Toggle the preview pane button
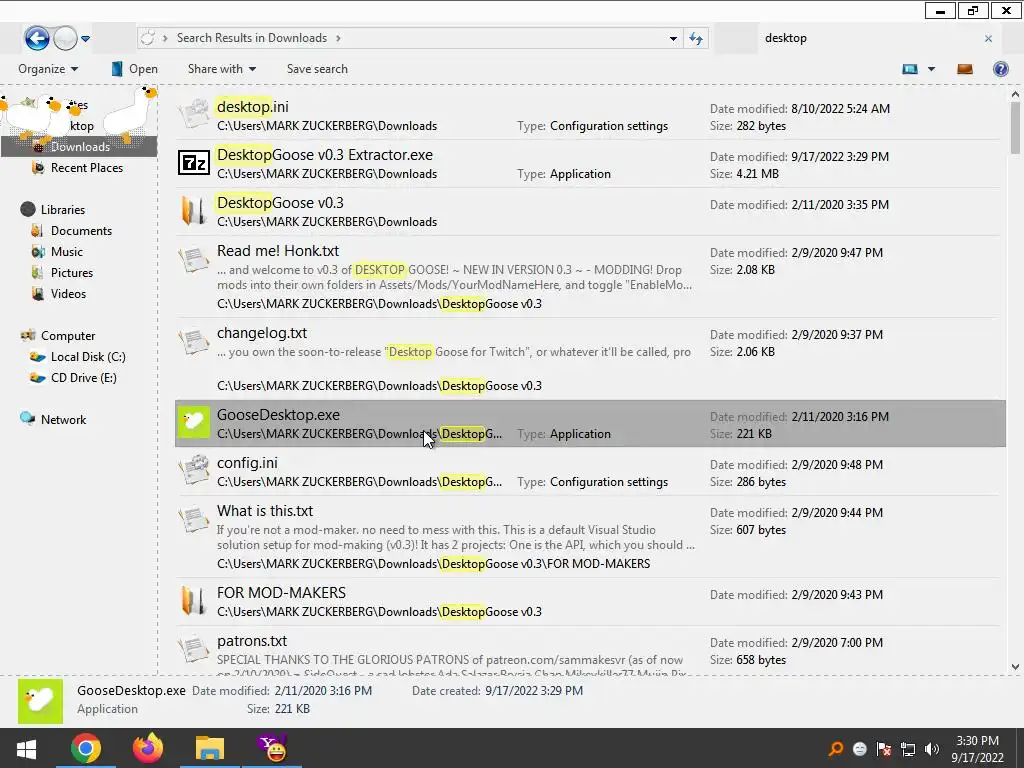1024x768 pixels. [x=965, y=69]
